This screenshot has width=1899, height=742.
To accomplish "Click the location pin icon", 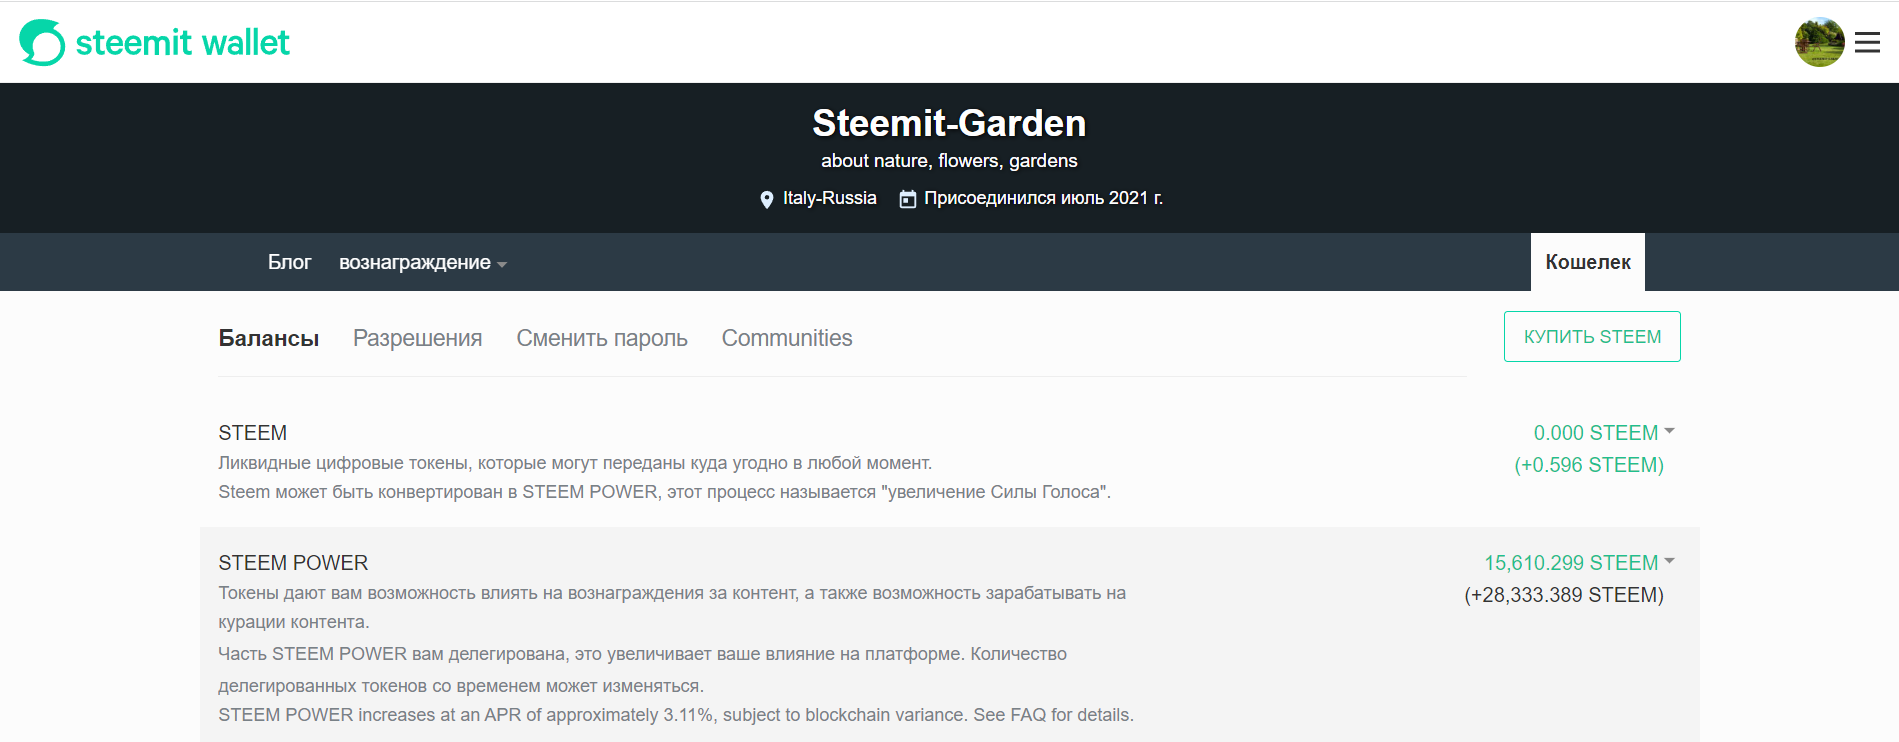I will coord(767,199).
